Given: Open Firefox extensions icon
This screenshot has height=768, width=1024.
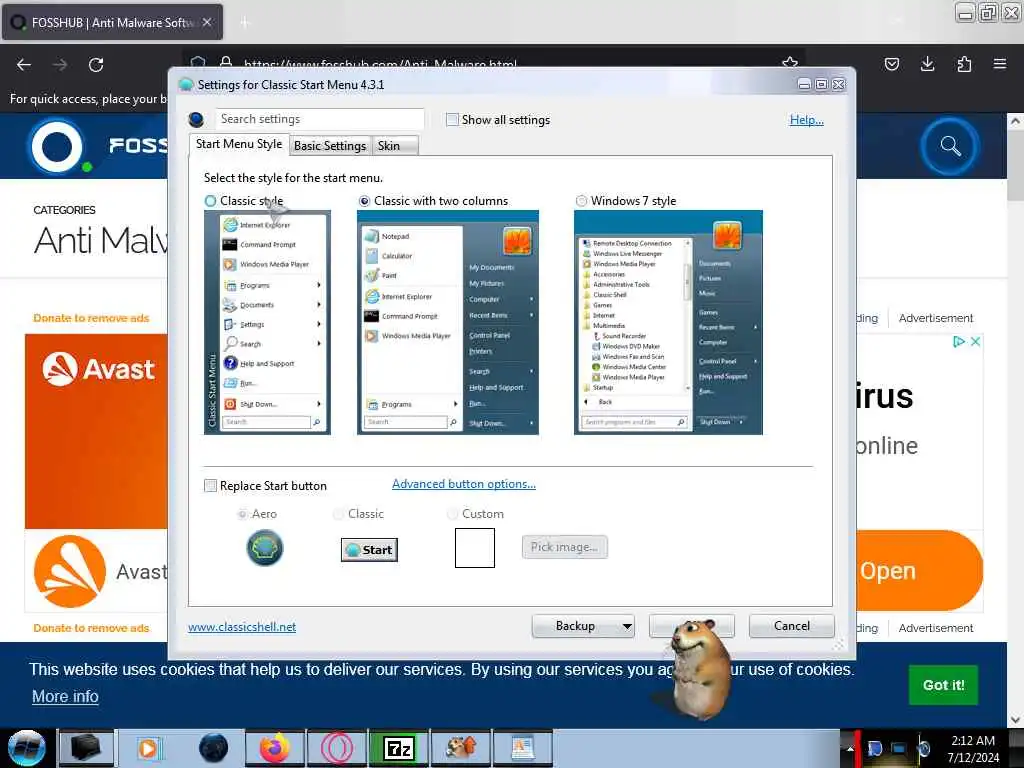Looking at the screenshot, I should (x=964, y=64).
